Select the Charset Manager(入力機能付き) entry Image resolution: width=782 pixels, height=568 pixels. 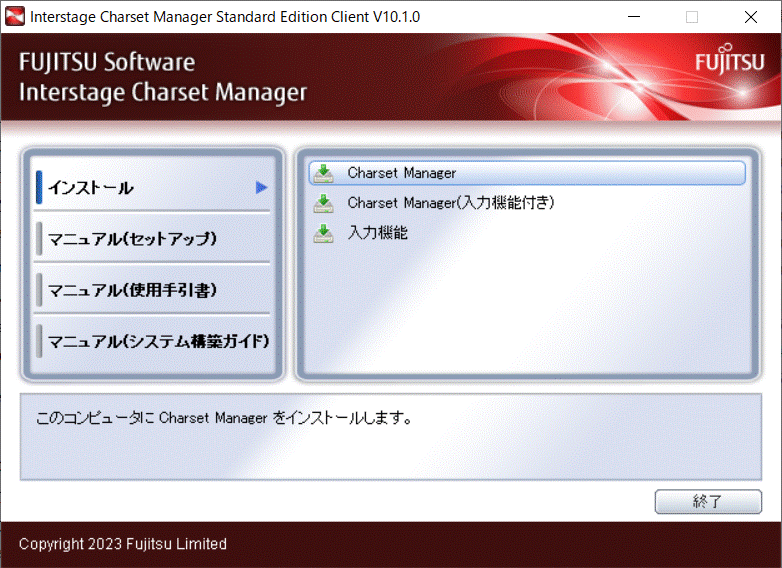coord(527,203)
